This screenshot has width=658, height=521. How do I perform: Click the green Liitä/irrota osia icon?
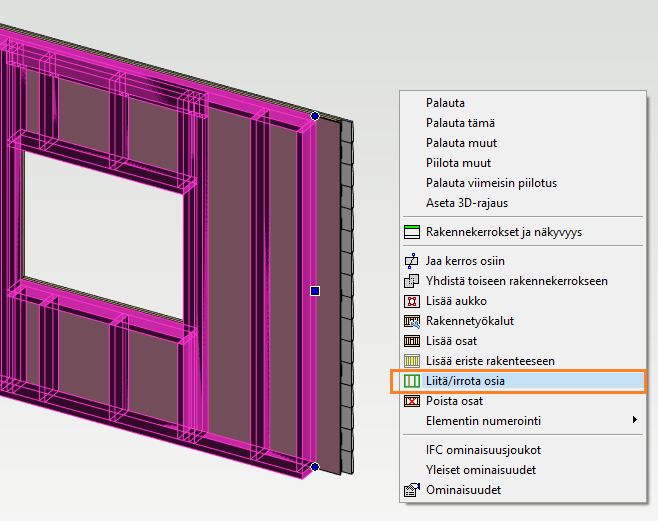point(411,381)
